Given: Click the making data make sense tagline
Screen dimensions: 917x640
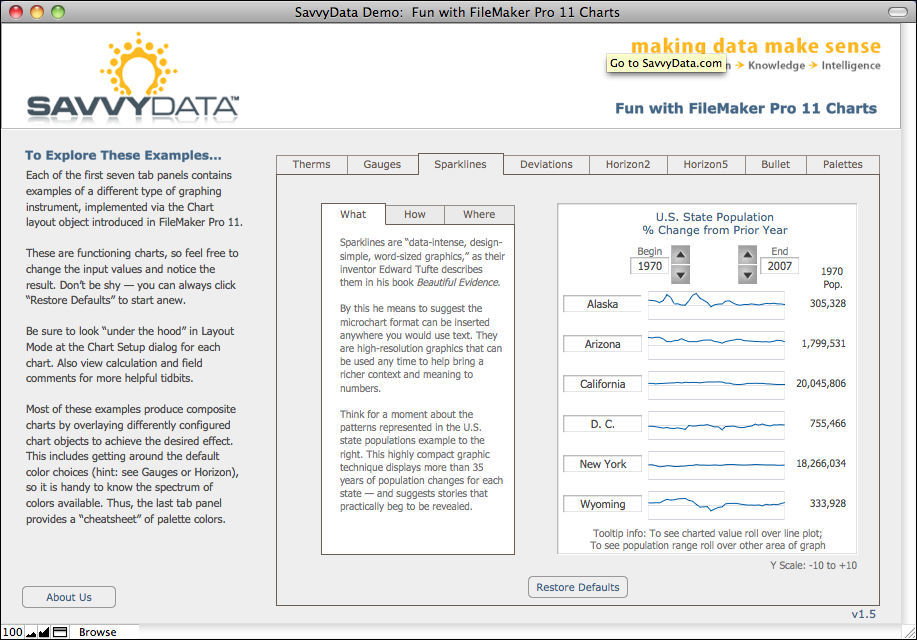Looking at the screenshot, I should click(756, 46).
